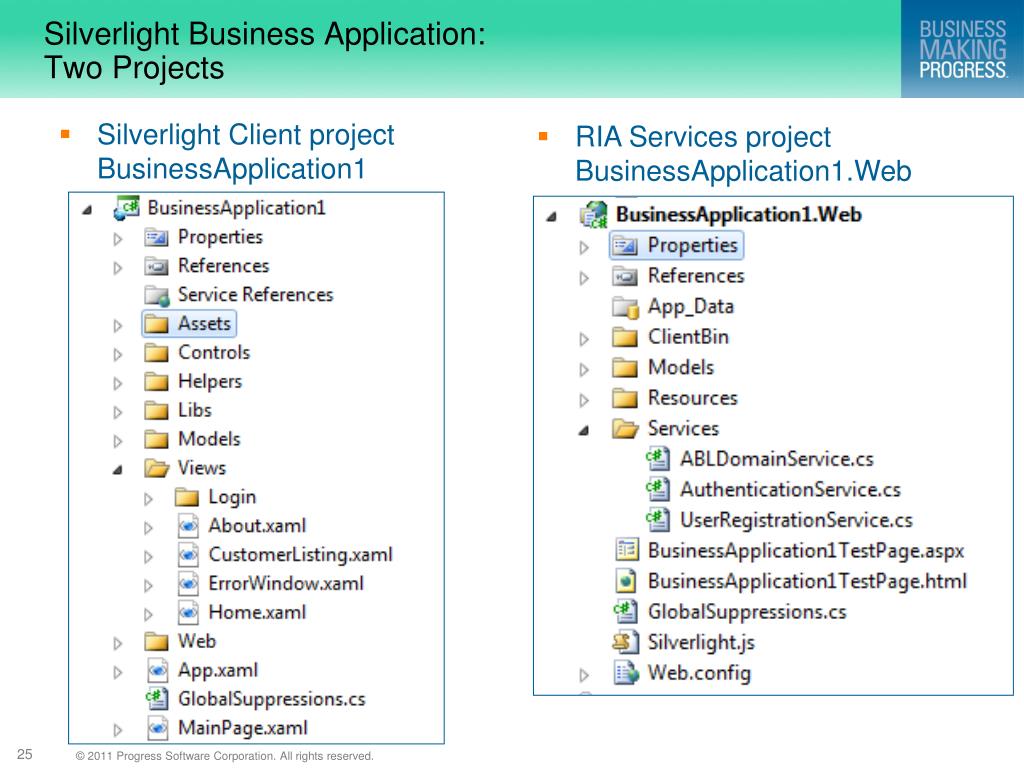1024x768 pixels.
Task: Click the Home.xaml file icon
Action: 188,613
